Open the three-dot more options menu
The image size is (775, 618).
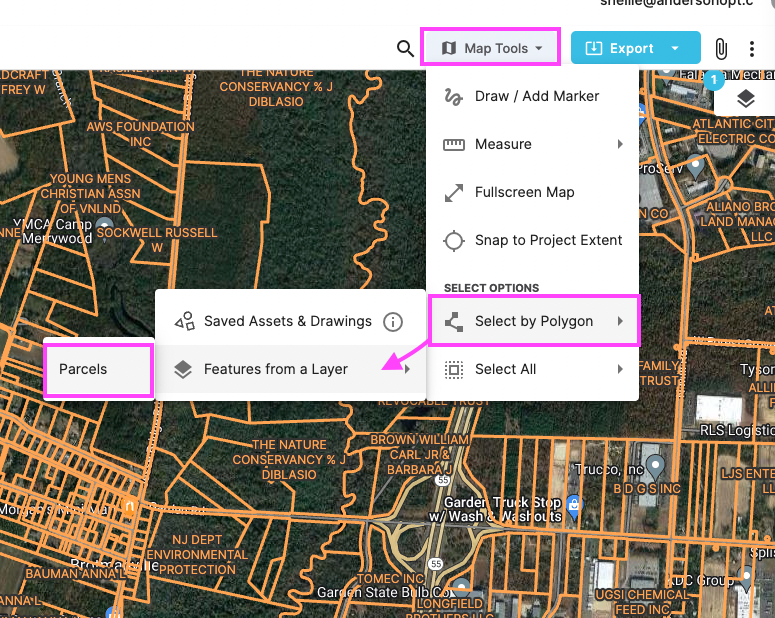click(751, 48)
